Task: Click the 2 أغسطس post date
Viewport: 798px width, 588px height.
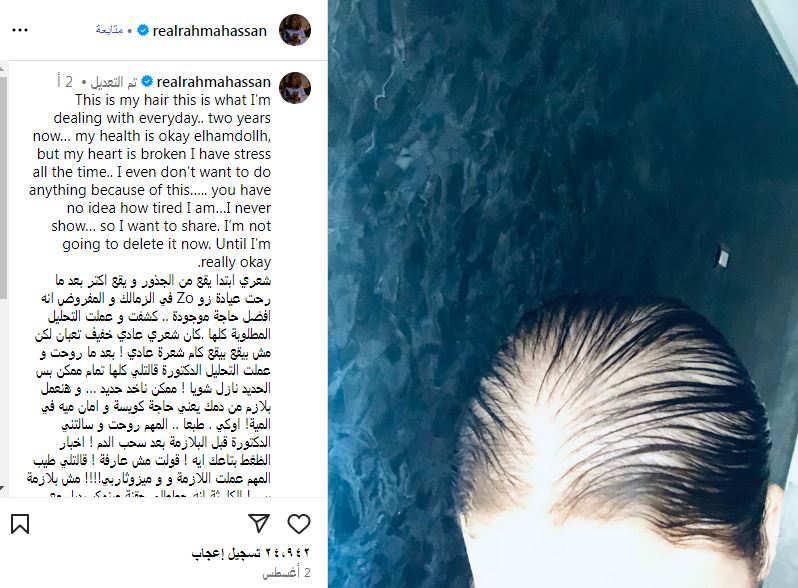Action: [287, 573]
